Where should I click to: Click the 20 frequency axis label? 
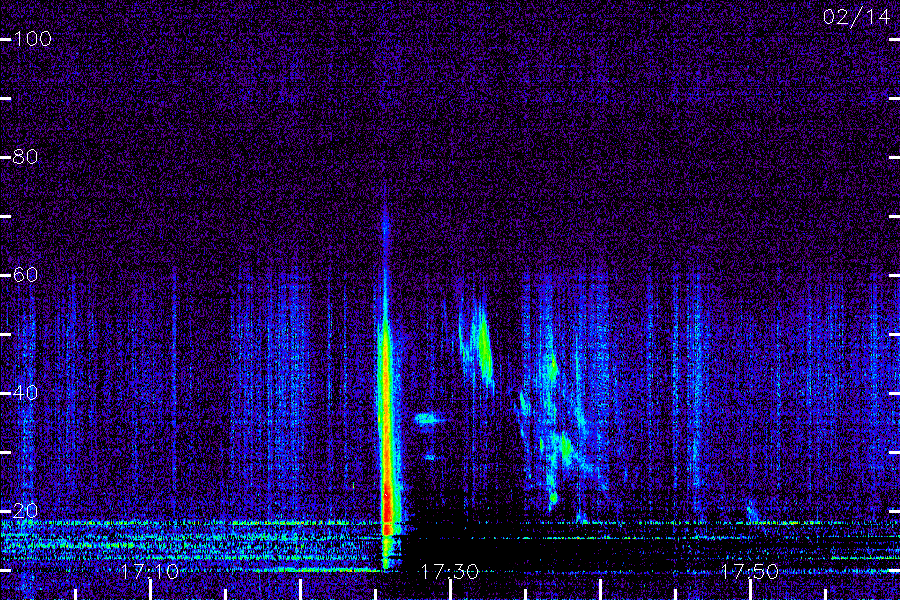tap(25, 510)
